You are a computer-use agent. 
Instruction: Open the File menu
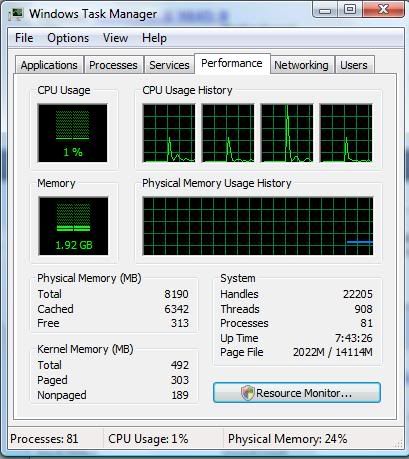[x=24, y=38]
